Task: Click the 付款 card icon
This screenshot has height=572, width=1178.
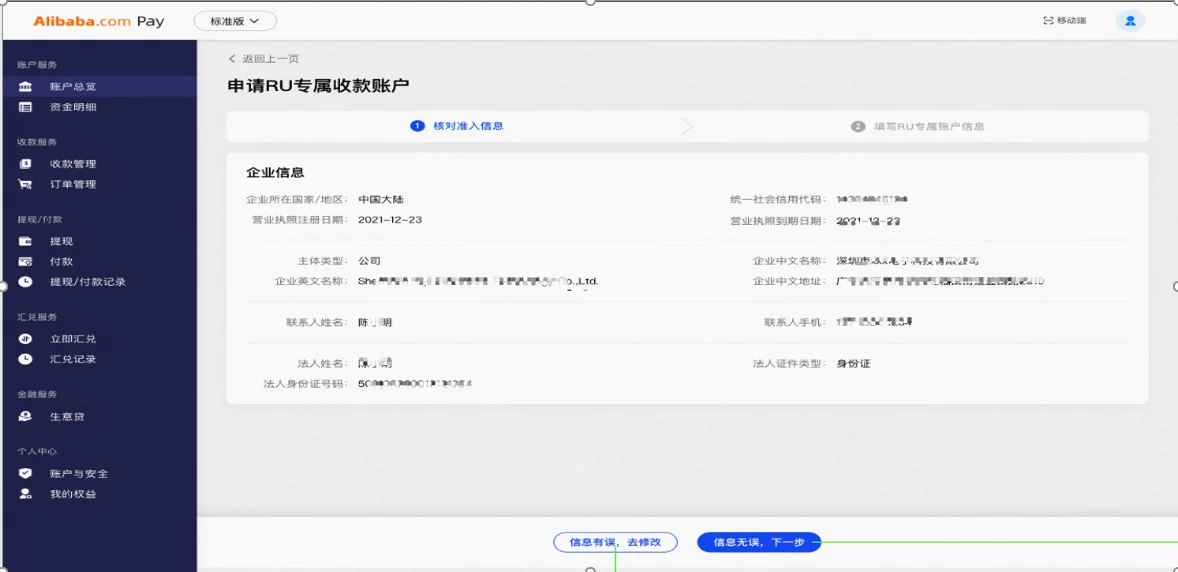Action: pos(26,261)
